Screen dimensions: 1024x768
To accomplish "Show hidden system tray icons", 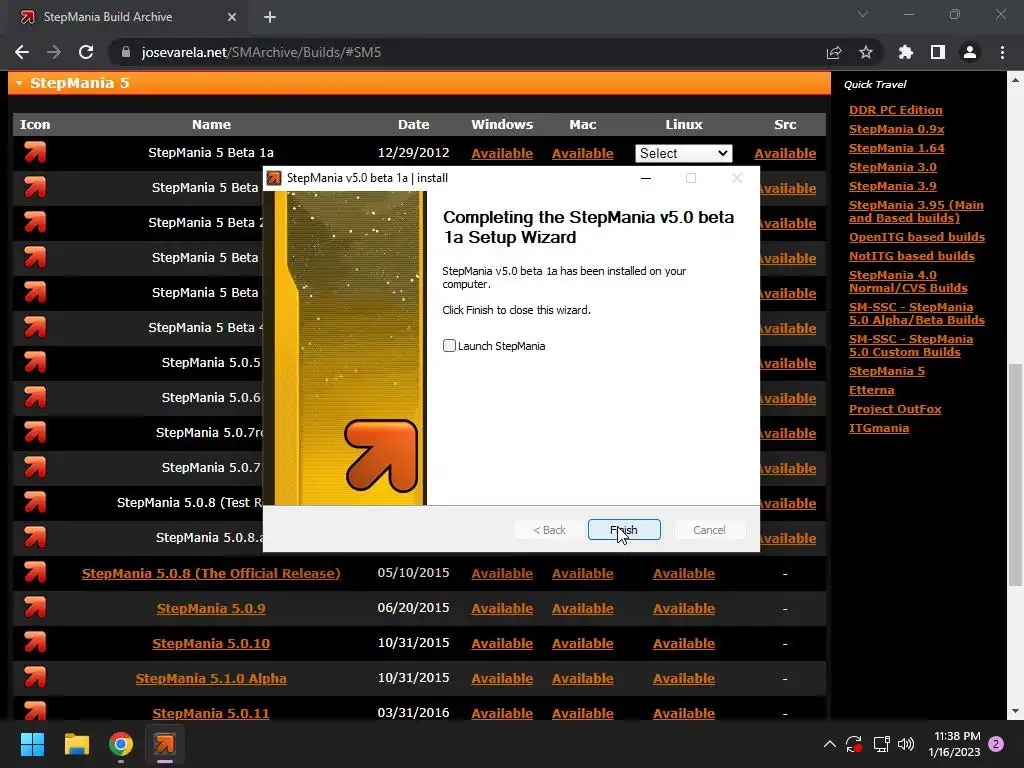I will click(829, 744).
